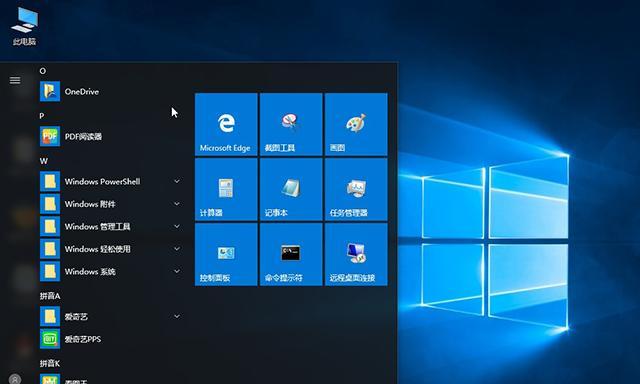640x384 pixels.
Task: Open the 记事本 Notepad tile
Action: 291,189
